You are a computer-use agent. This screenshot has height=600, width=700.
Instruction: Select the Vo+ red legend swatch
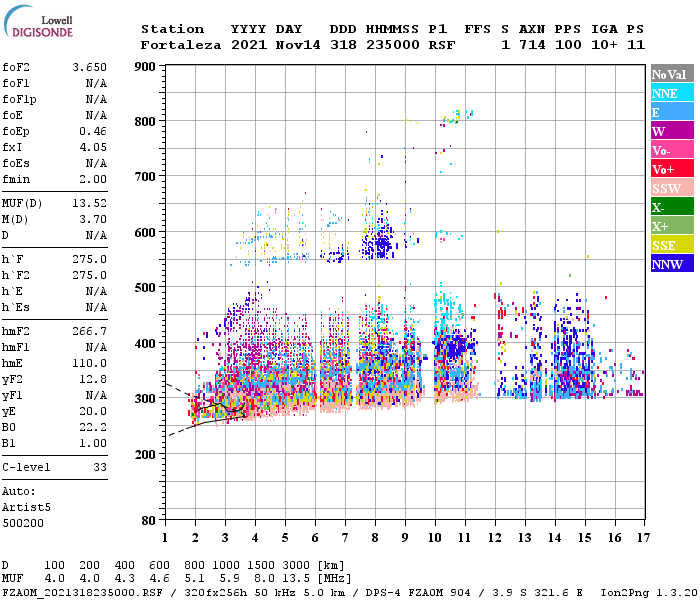click(x=672, y=169)
